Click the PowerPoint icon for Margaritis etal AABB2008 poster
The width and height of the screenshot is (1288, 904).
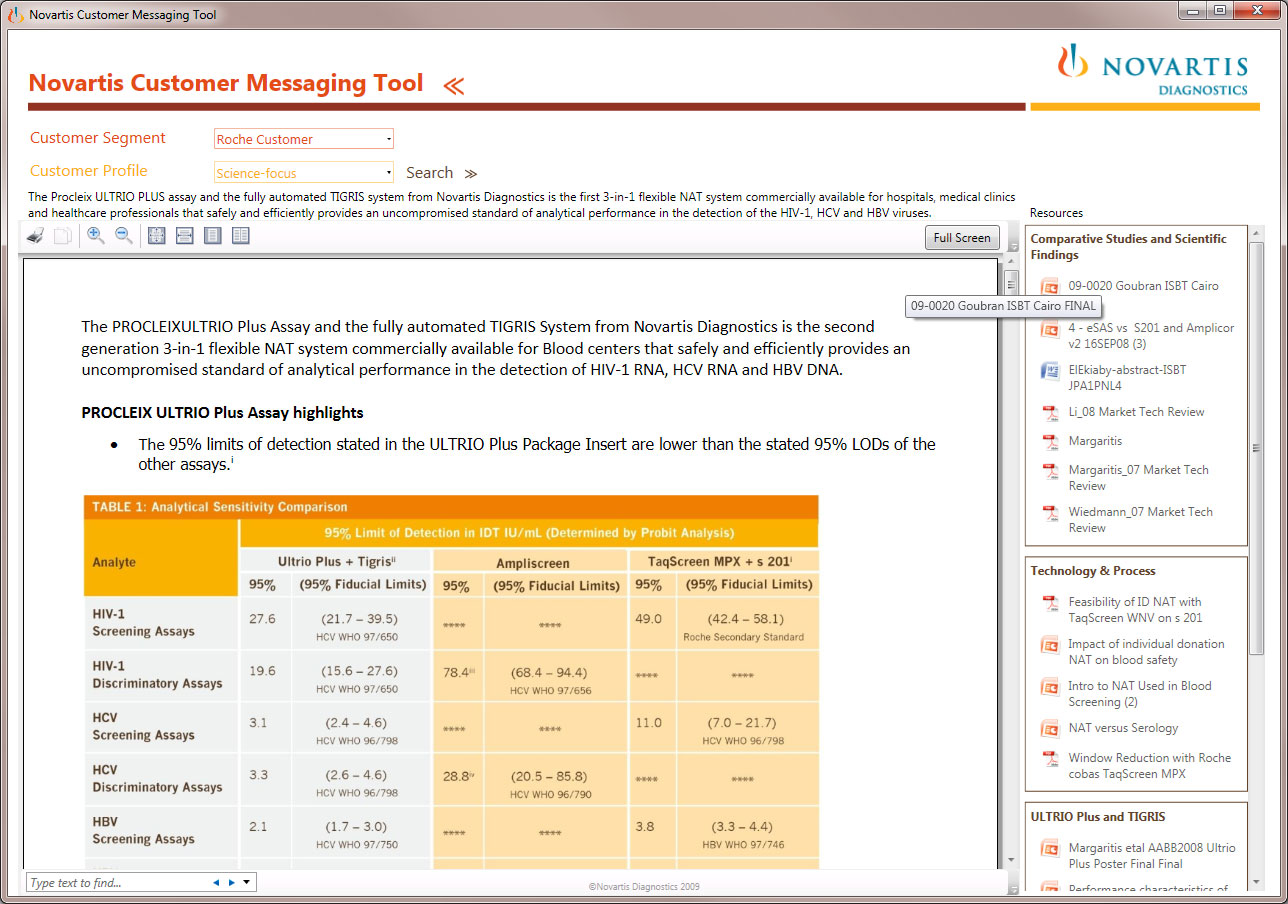pos(1050,849)
